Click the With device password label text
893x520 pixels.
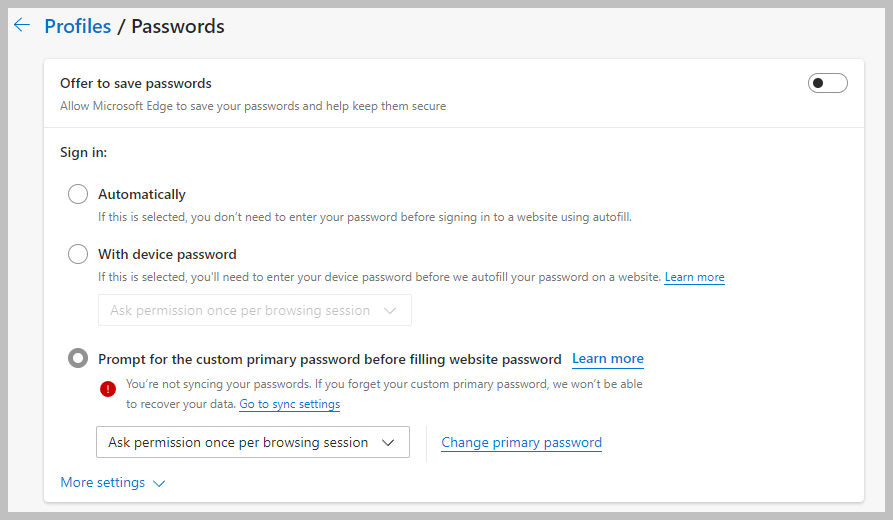(167, 254)
